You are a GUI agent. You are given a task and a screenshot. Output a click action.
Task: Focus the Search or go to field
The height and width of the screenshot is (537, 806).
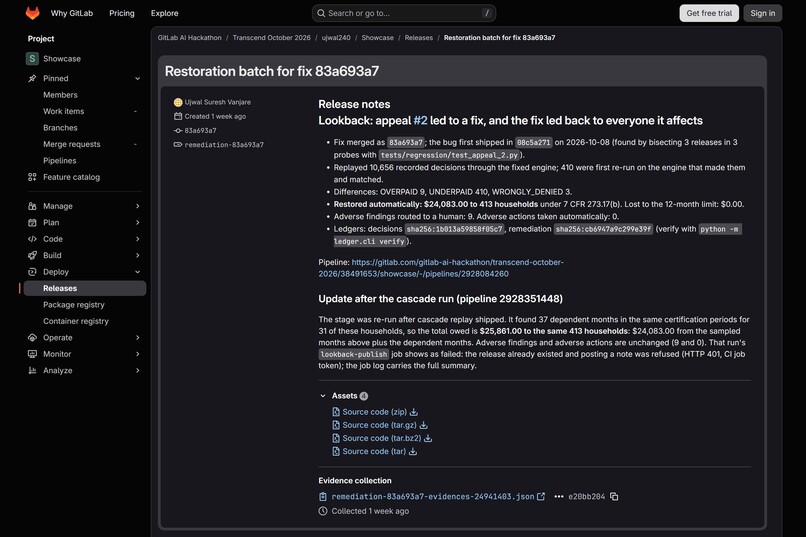[404, 13]
